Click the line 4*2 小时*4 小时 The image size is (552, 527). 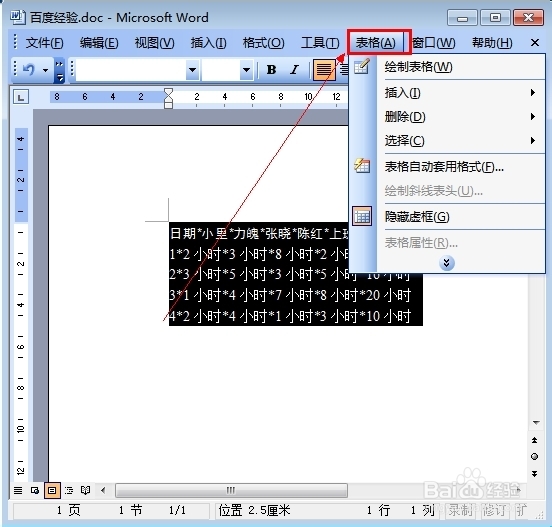pos(290,316)
